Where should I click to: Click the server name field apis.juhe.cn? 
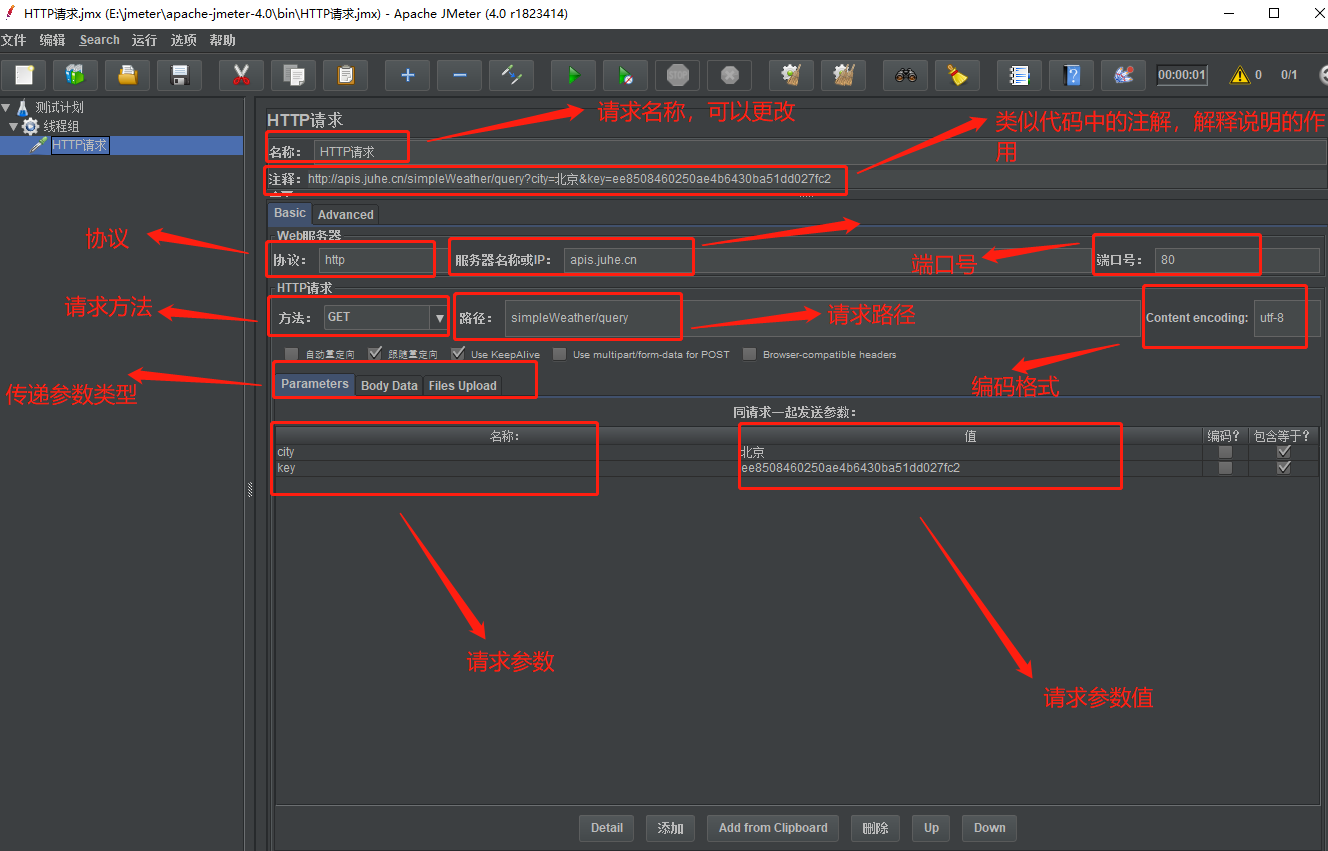(825, 260)
